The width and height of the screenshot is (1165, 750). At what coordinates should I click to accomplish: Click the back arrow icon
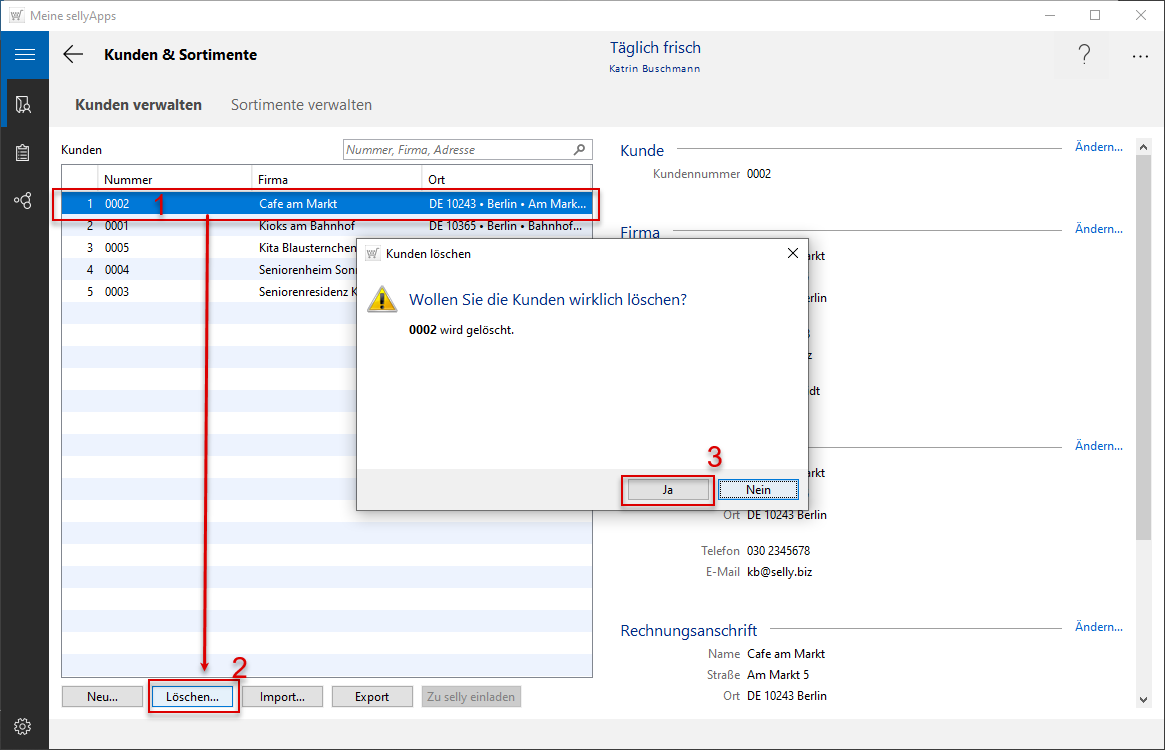(x=73, y=55)
